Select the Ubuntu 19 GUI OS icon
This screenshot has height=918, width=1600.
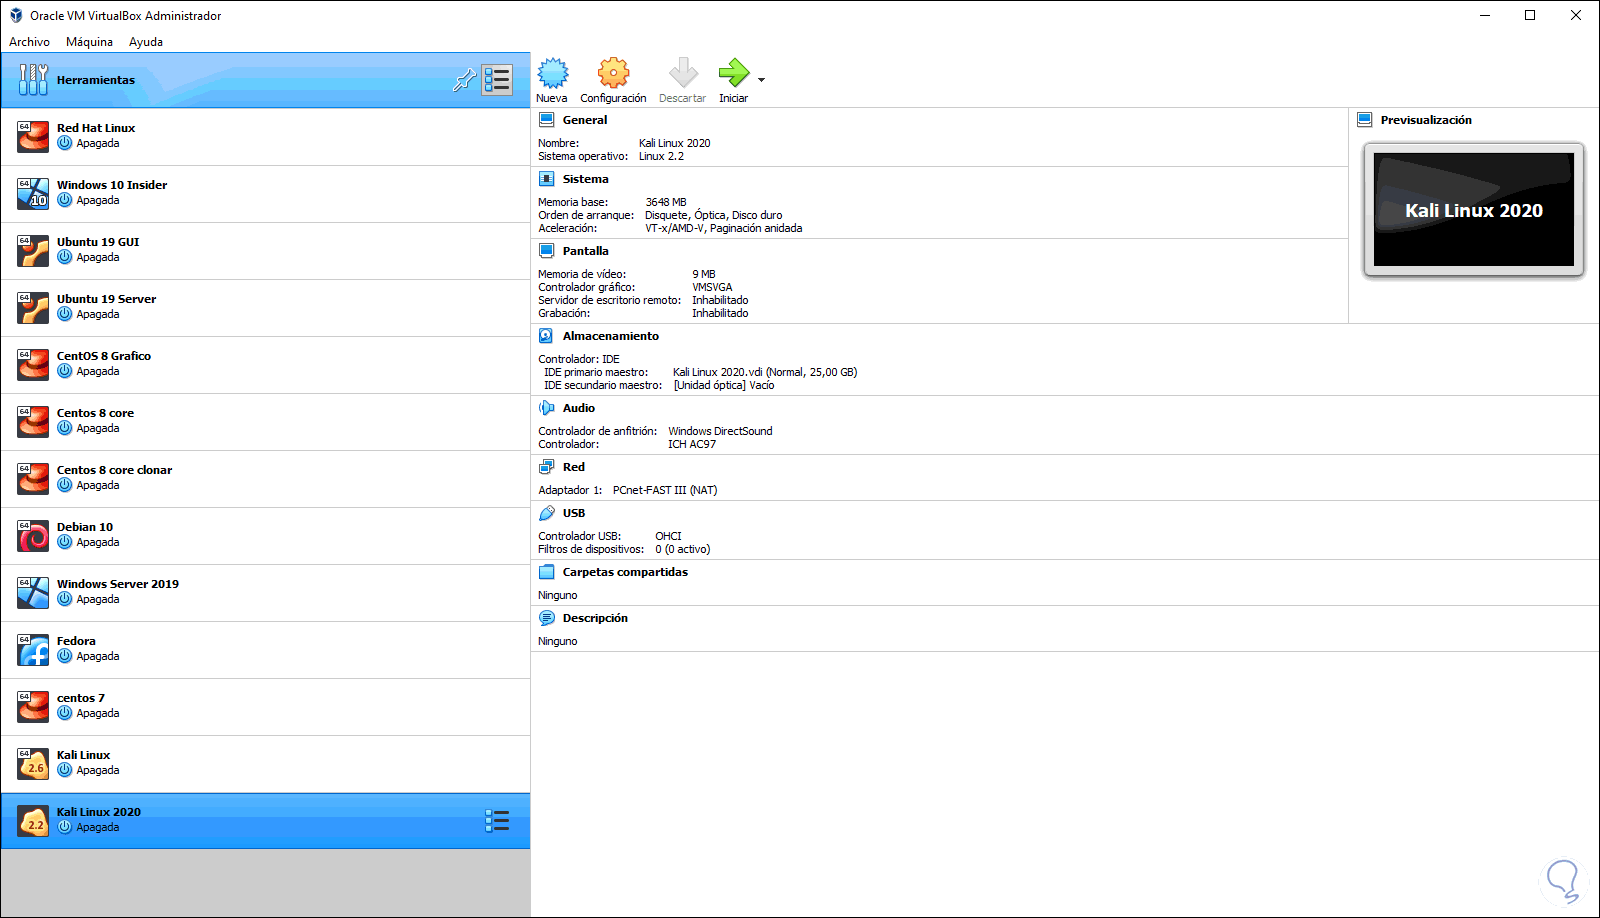point(33,250)
